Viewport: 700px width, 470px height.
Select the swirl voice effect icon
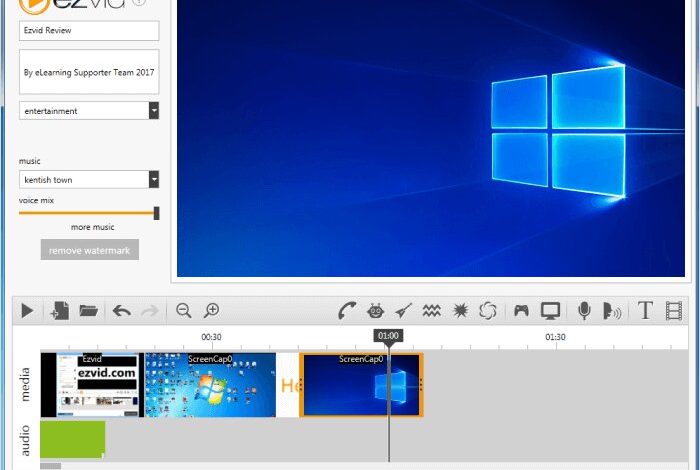(x=488, y=311)
